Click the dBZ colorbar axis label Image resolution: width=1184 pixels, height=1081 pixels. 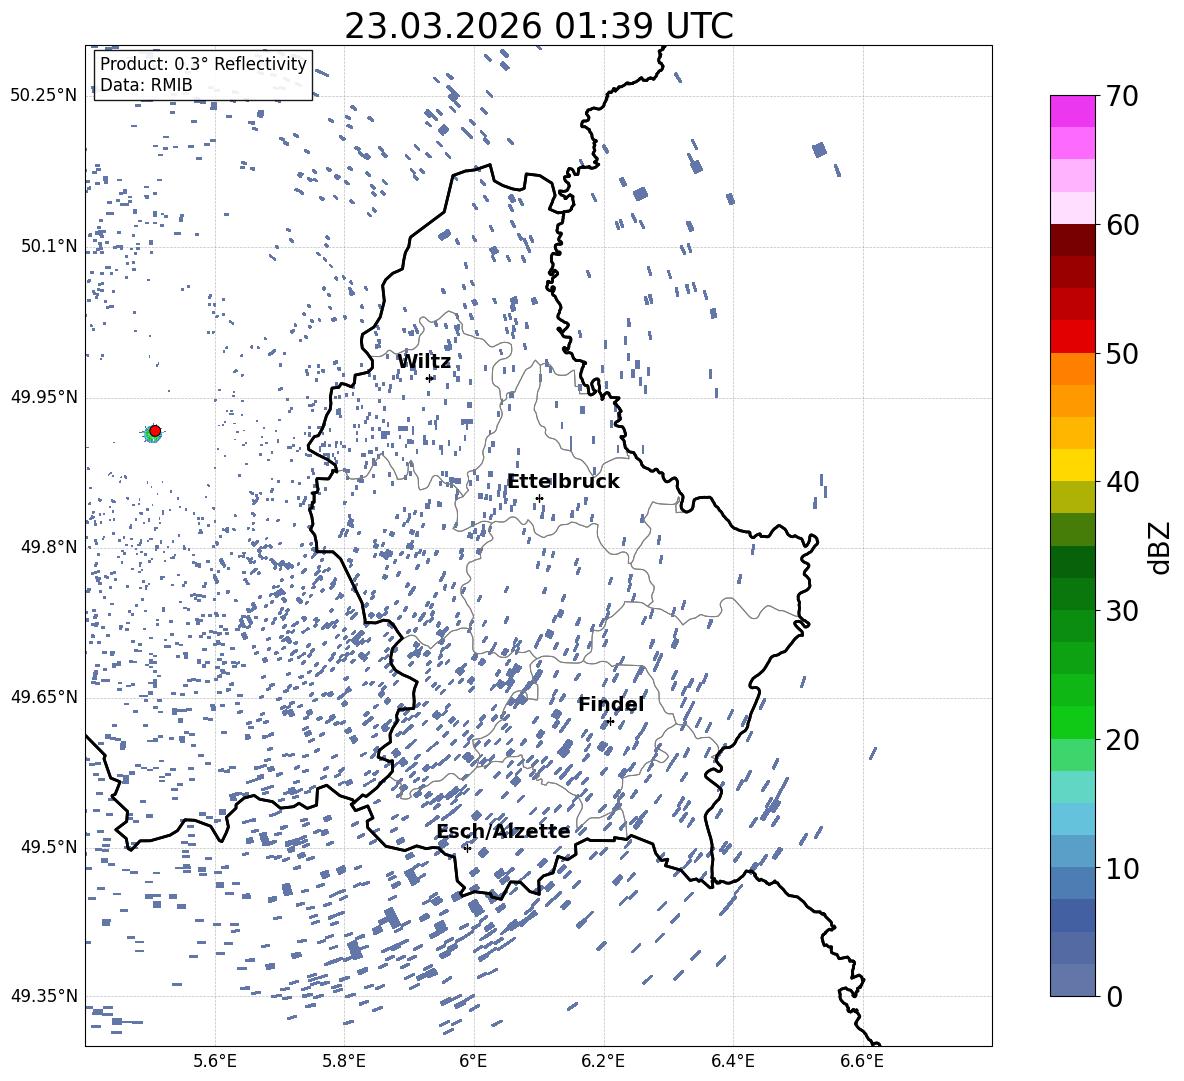click(1160, 547)
